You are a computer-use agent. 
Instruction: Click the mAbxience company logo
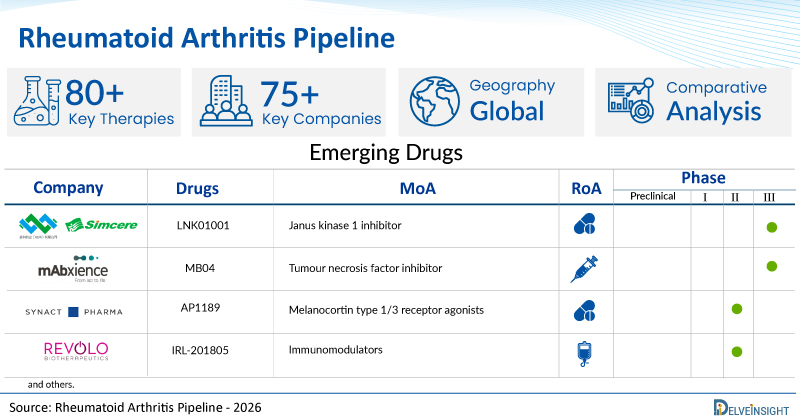[x=72, y=268]
